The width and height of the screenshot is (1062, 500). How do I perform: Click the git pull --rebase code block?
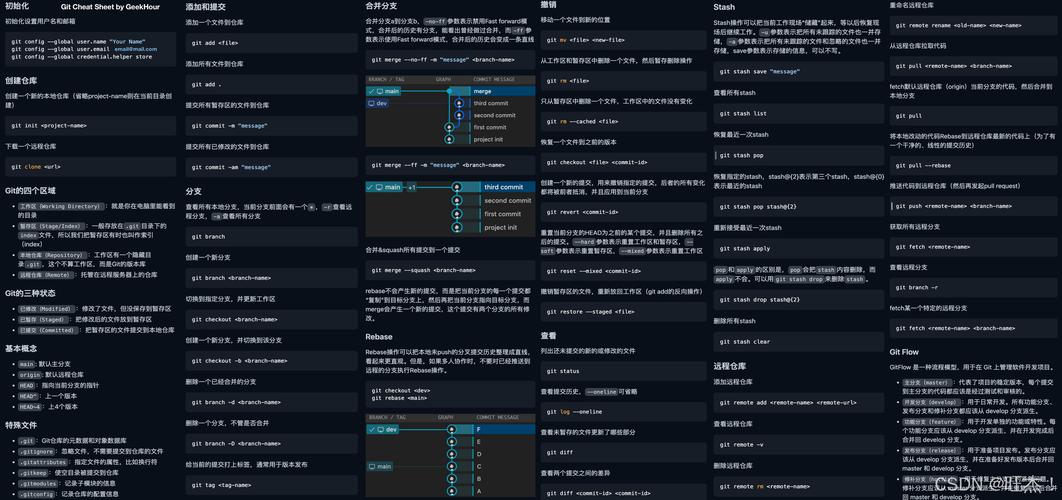coord(973,165)
